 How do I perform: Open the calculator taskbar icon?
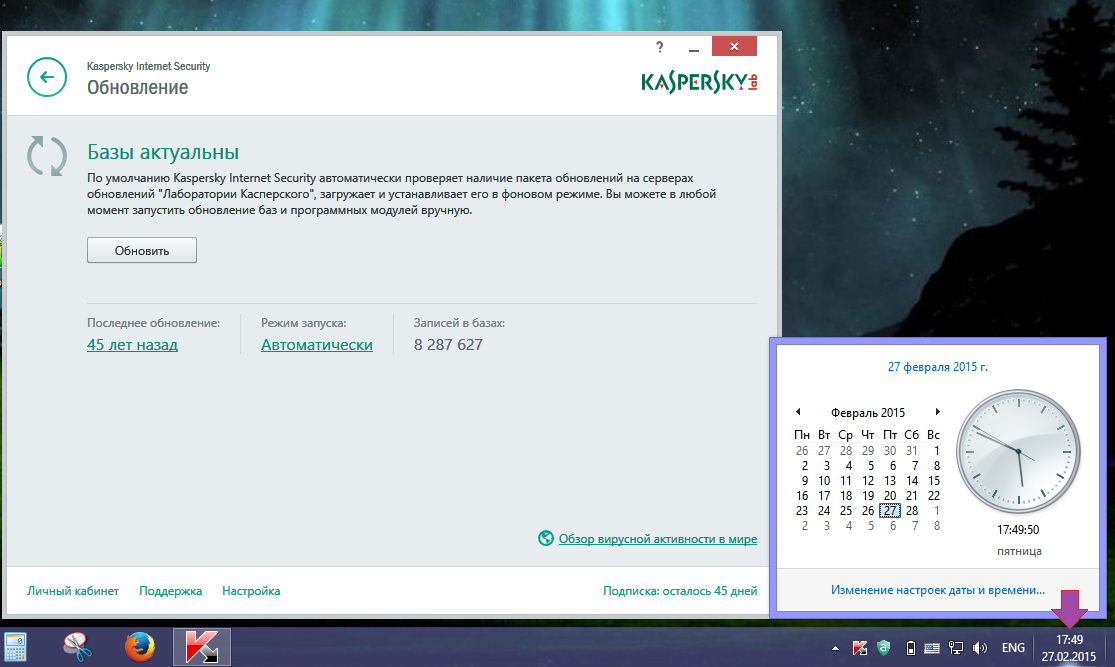(15, 647)
